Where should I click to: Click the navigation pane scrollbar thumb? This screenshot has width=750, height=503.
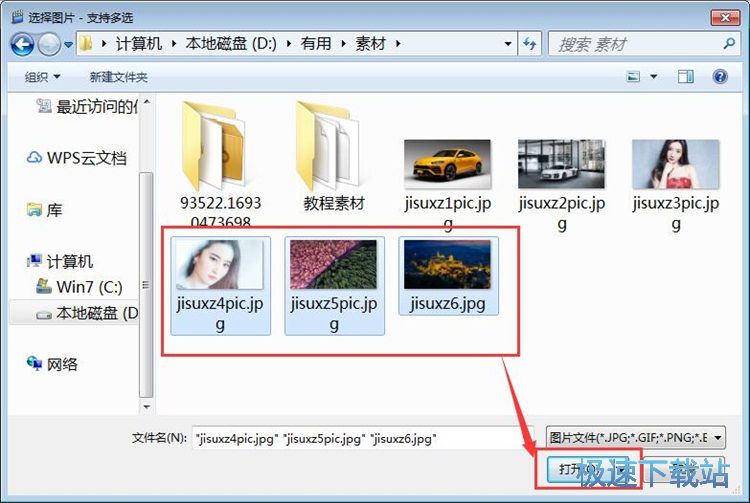coord(146,285)
